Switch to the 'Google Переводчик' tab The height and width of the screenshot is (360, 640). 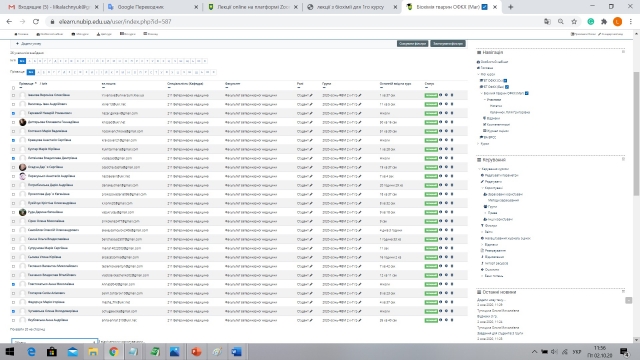(x=152, y=7)
